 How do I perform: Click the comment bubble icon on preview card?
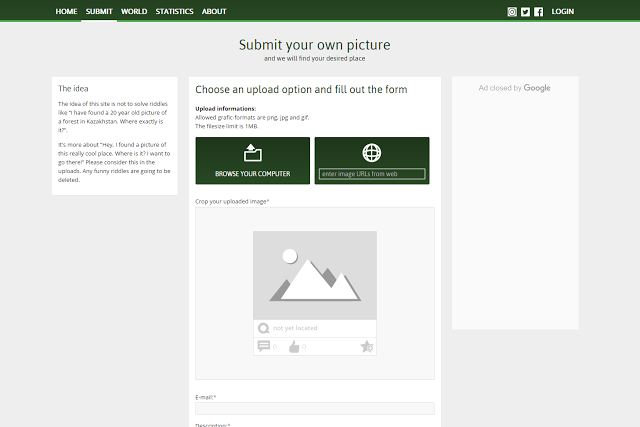264,346
